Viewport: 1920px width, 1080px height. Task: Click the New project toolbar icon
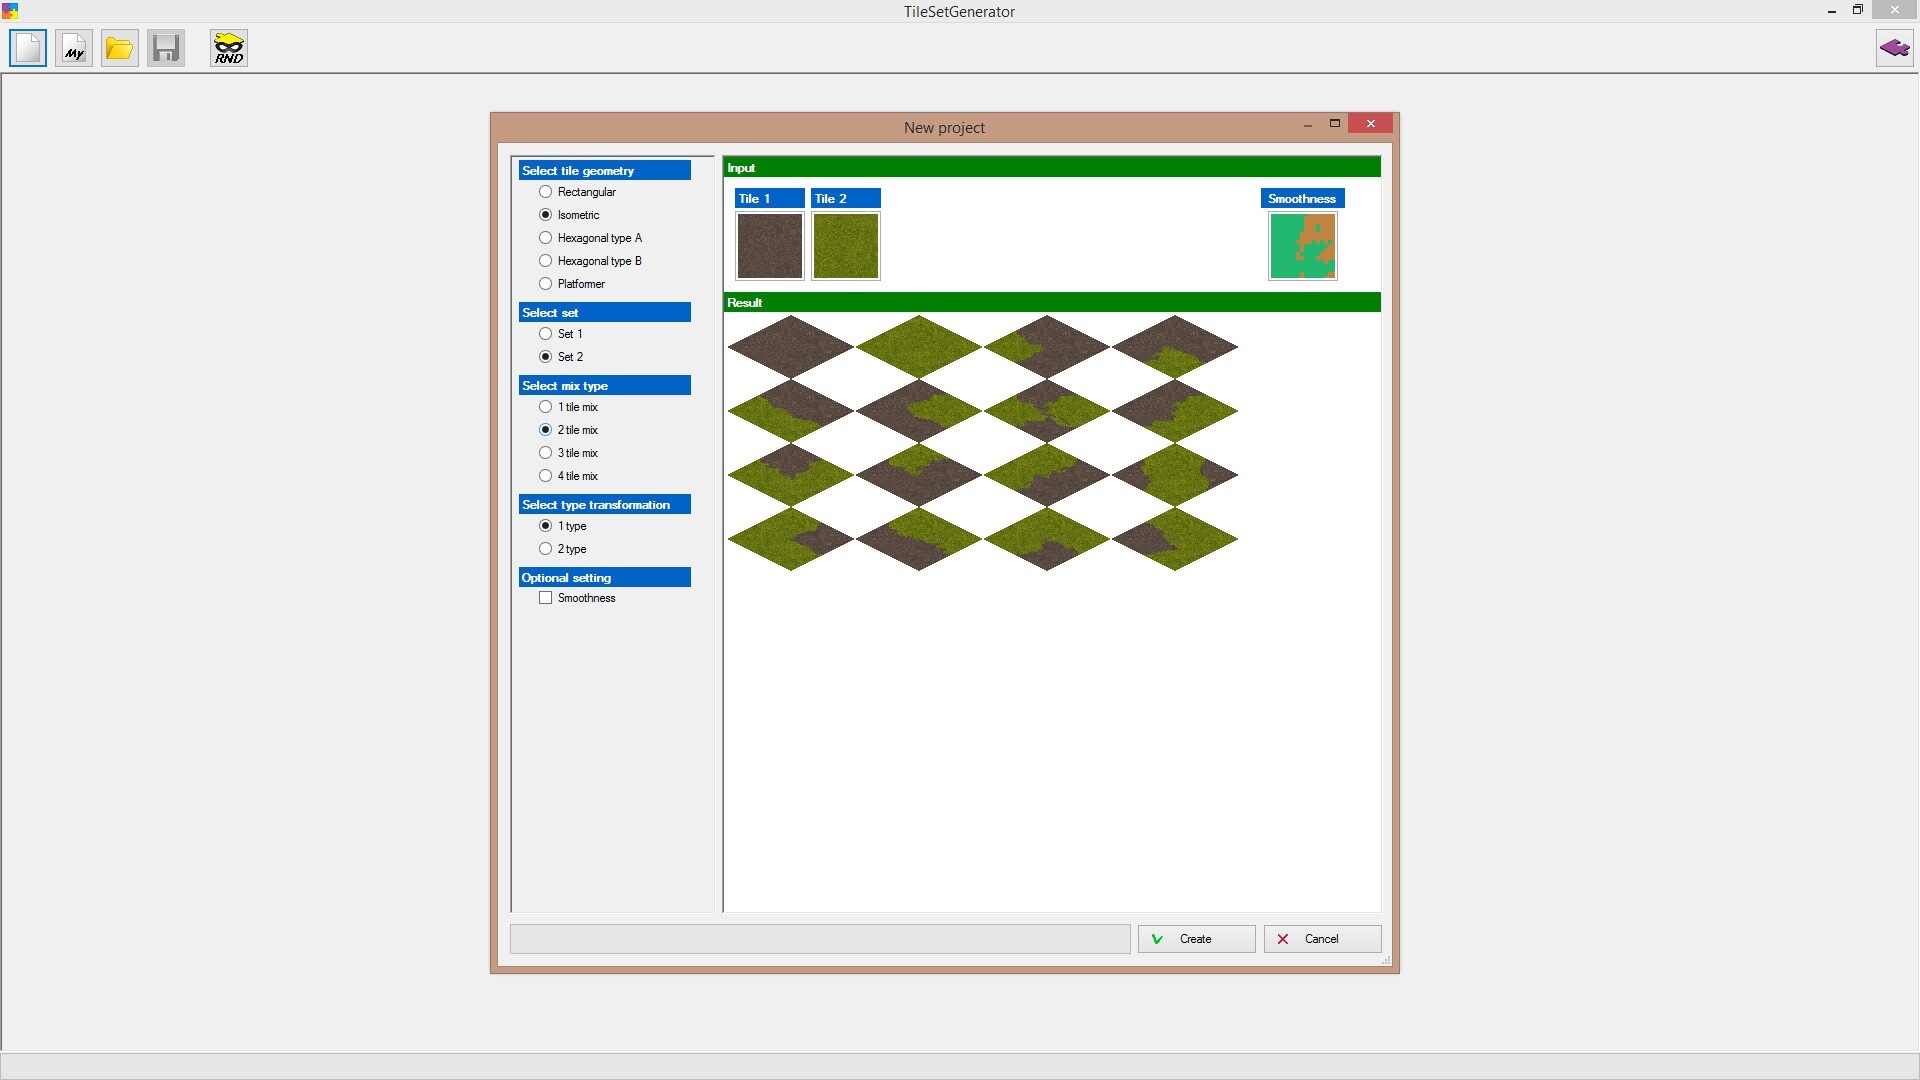28,48
